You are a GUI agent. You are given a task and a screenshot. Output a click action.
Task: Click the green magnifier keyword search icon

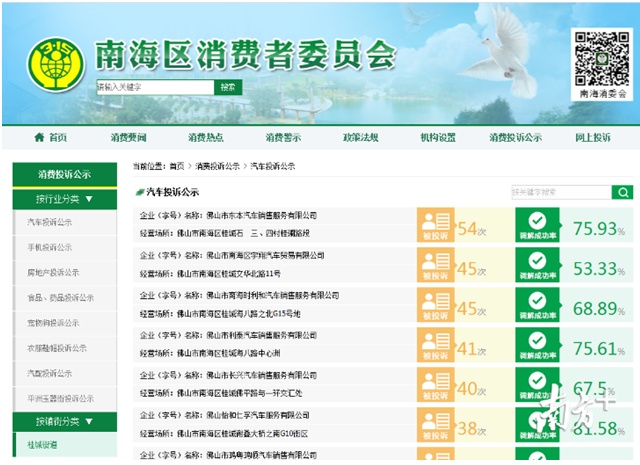click(623, 192)
